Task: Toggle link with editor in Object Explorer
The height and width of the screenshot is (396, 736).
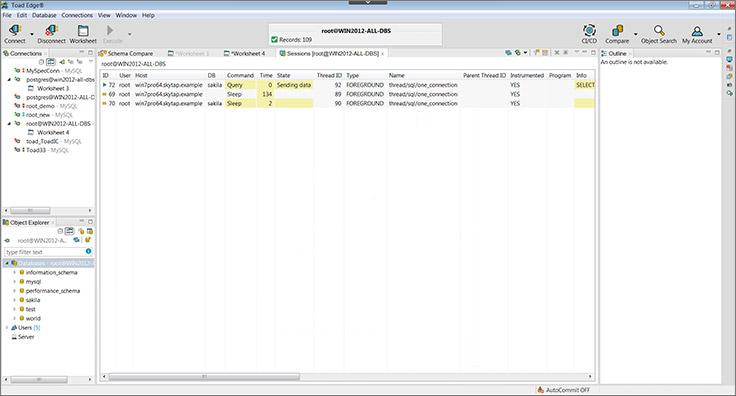Action: point(69,231)
